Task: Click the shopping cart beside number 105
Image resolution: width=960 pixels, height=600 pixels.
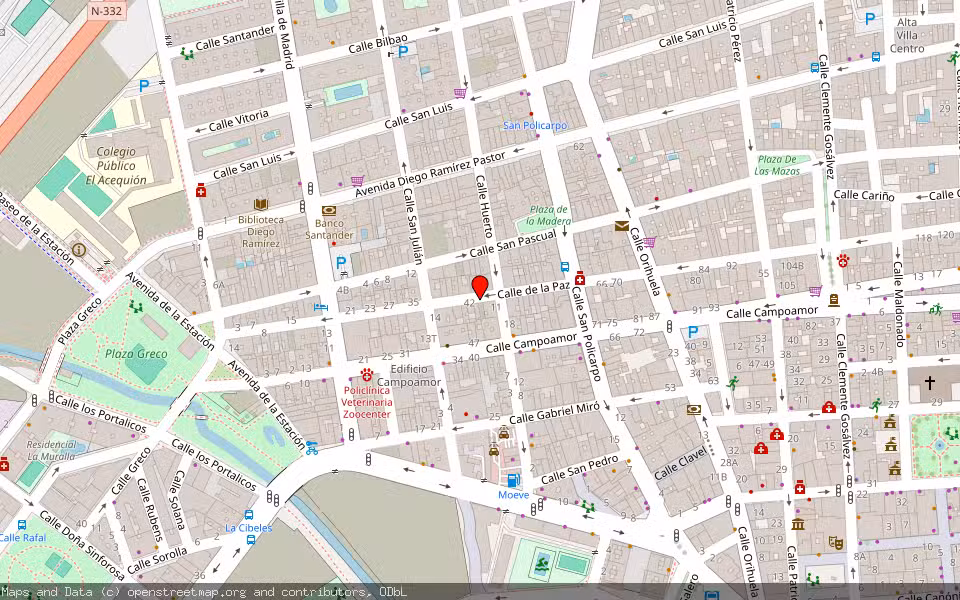Action: (x=815, y=291)
